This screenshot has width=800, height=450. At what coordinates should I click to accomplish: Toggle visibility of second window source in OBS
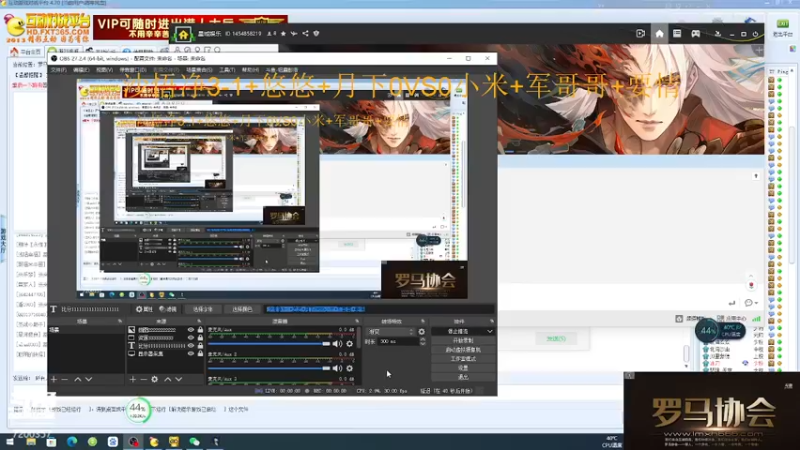pos(191,338)
